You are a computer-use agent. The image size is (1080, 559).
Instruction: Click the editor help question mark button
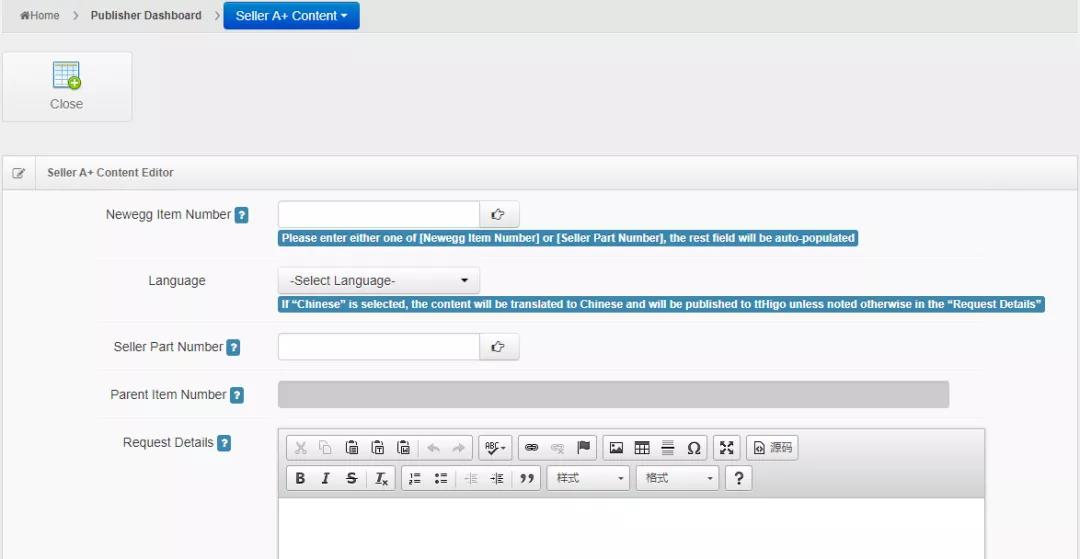[738, 478]
